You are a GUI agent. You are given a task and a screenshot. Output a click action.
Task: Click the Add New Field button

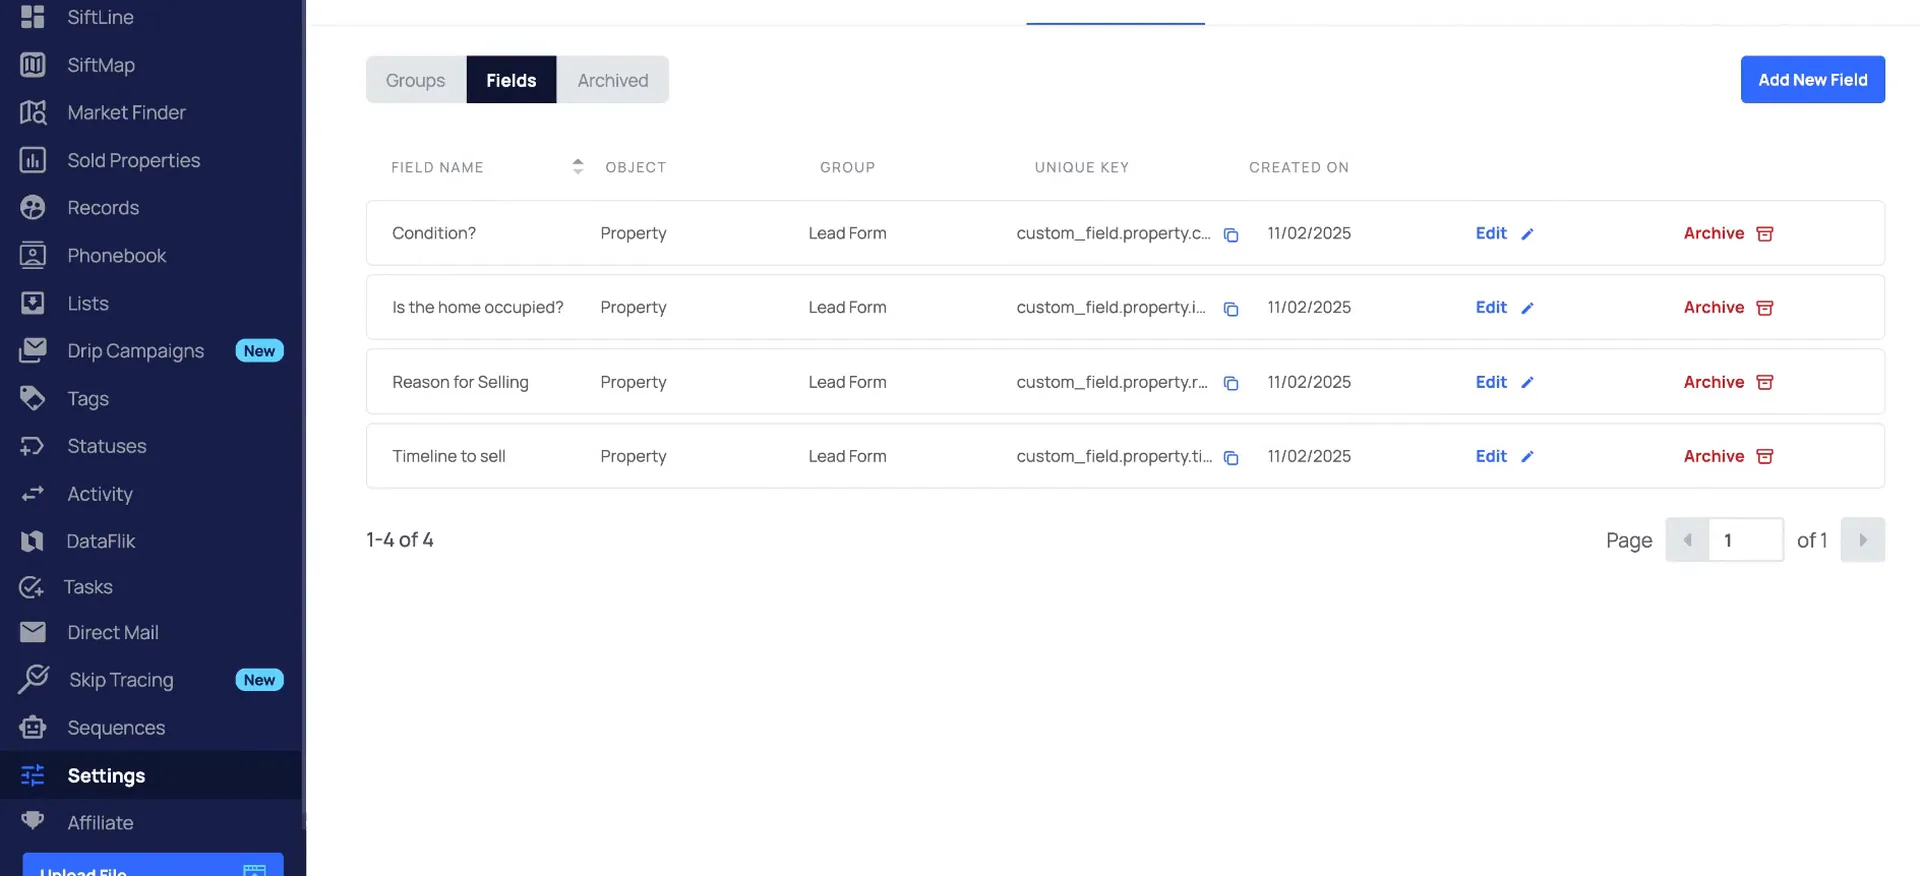[x=1812, y=79]
